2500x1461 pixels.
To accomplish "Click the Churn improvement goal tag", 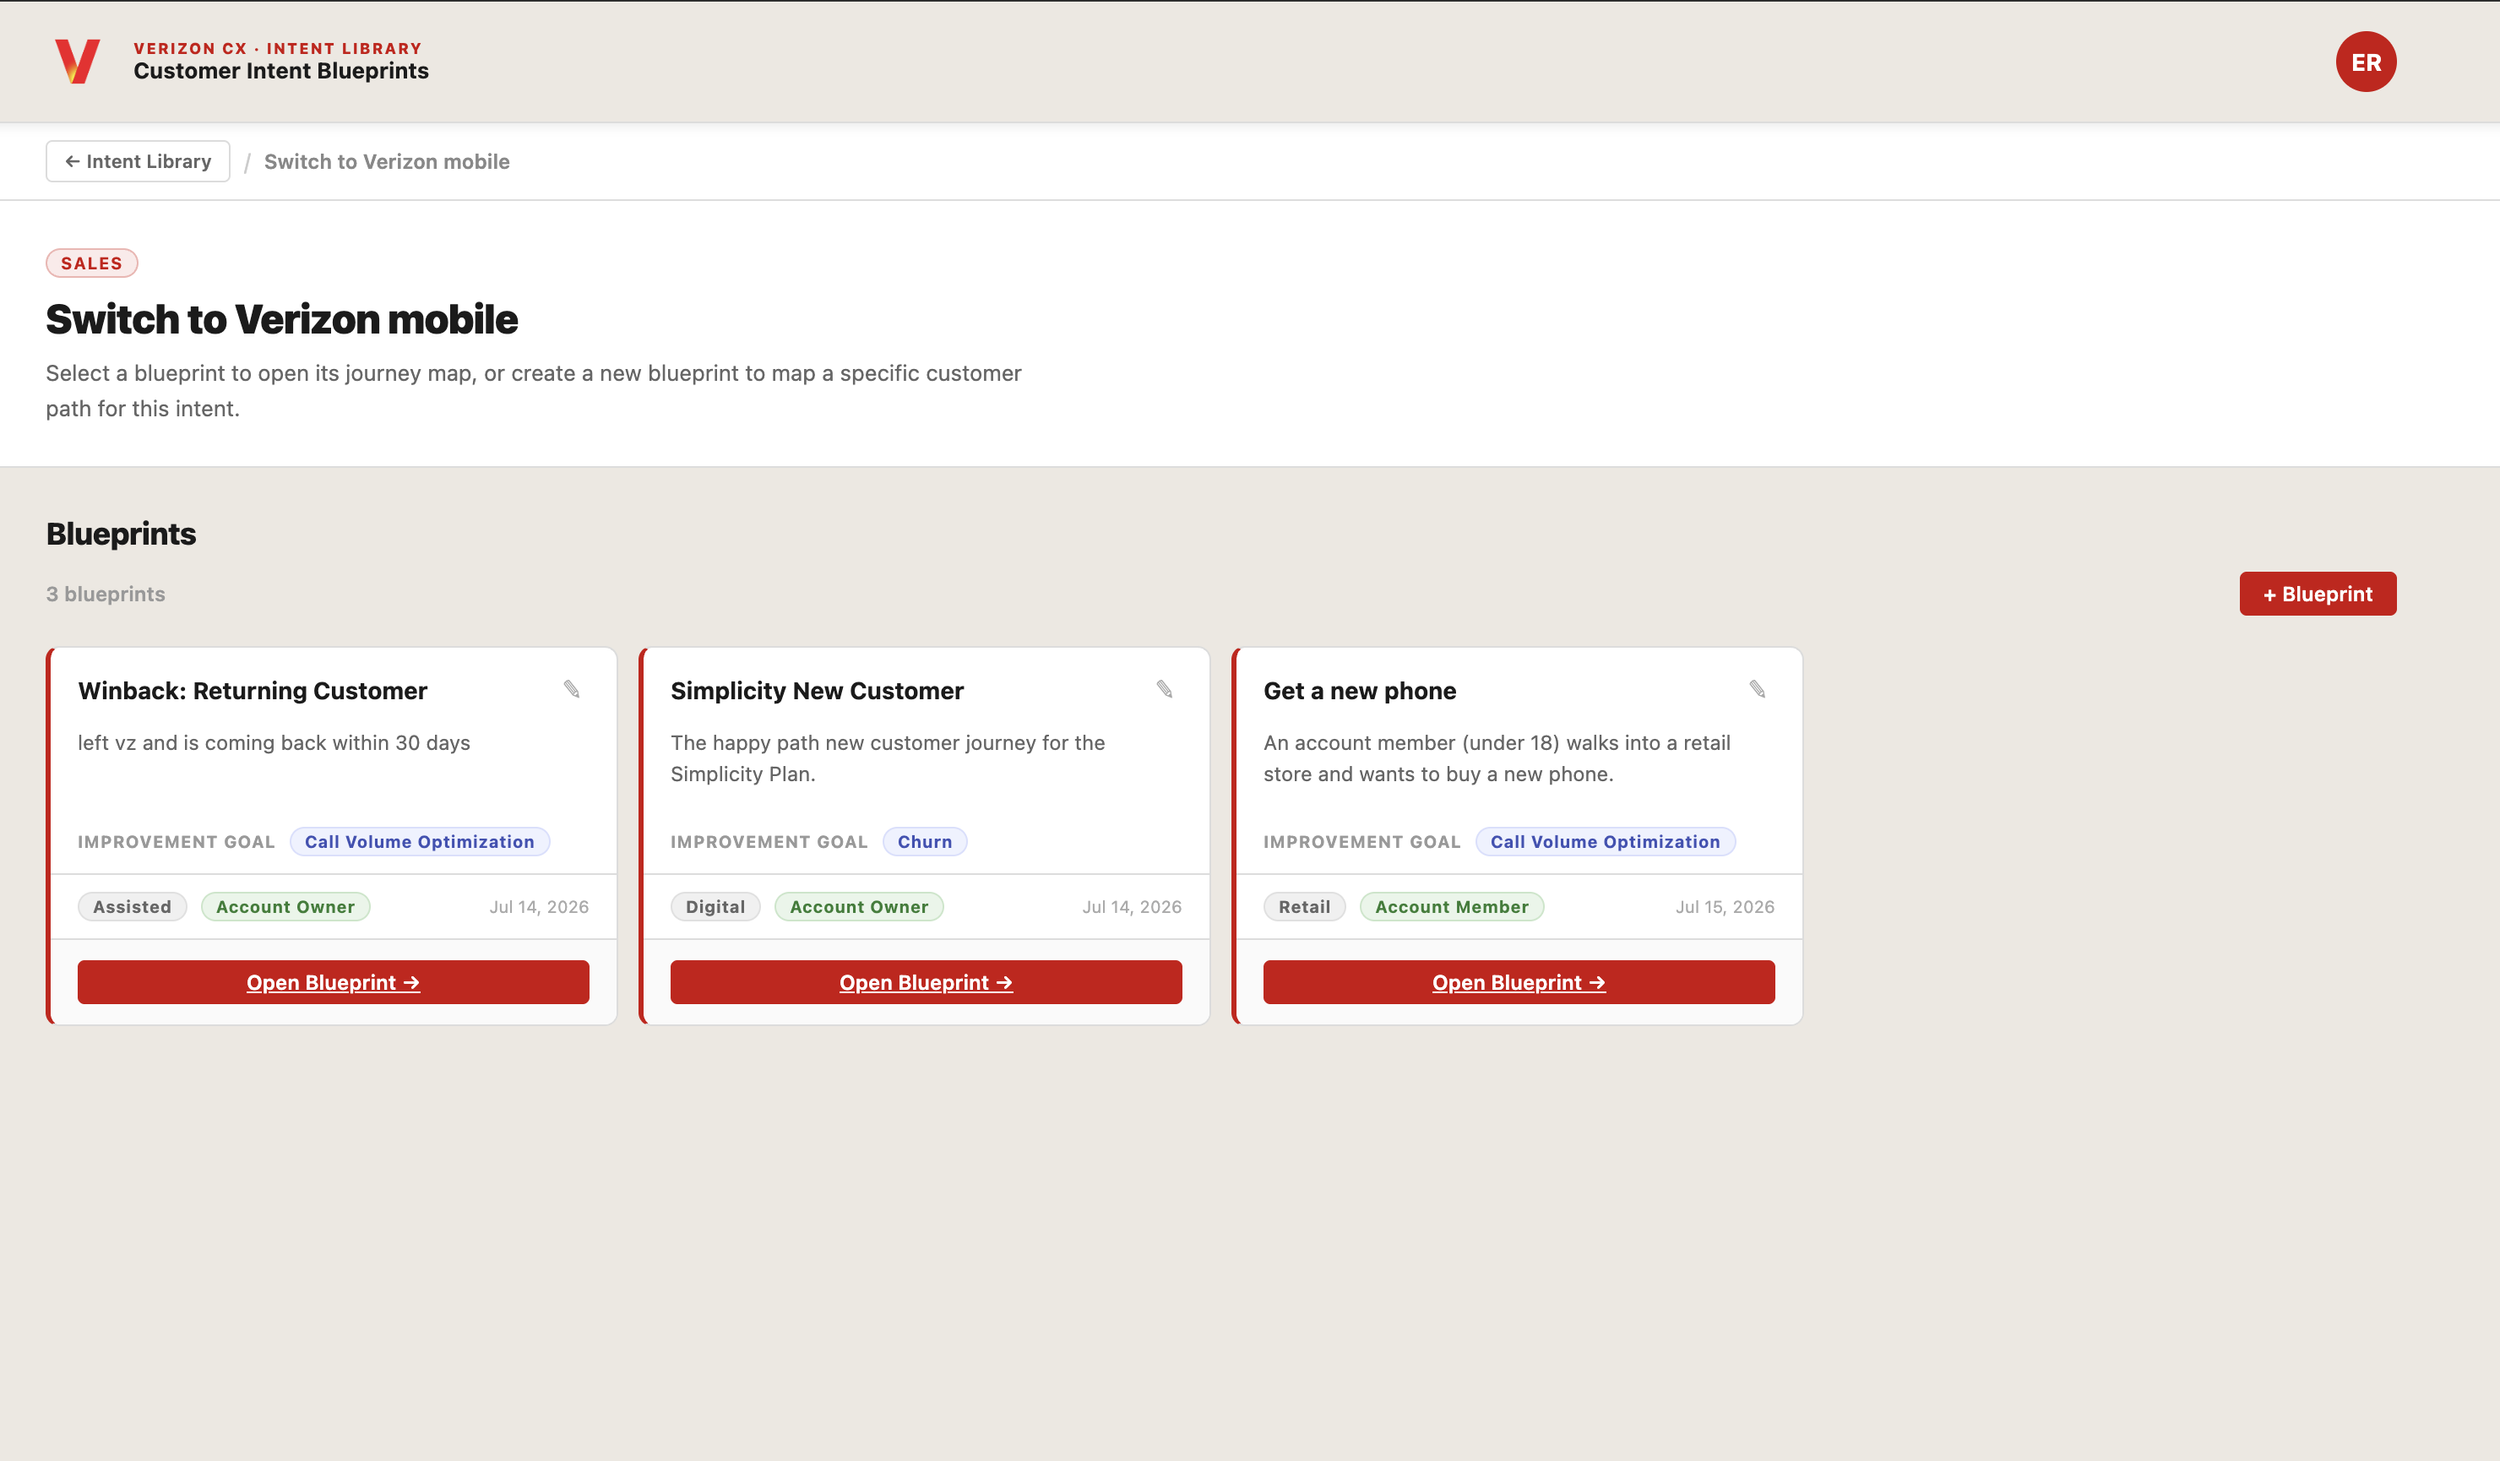I will (924, 842).
